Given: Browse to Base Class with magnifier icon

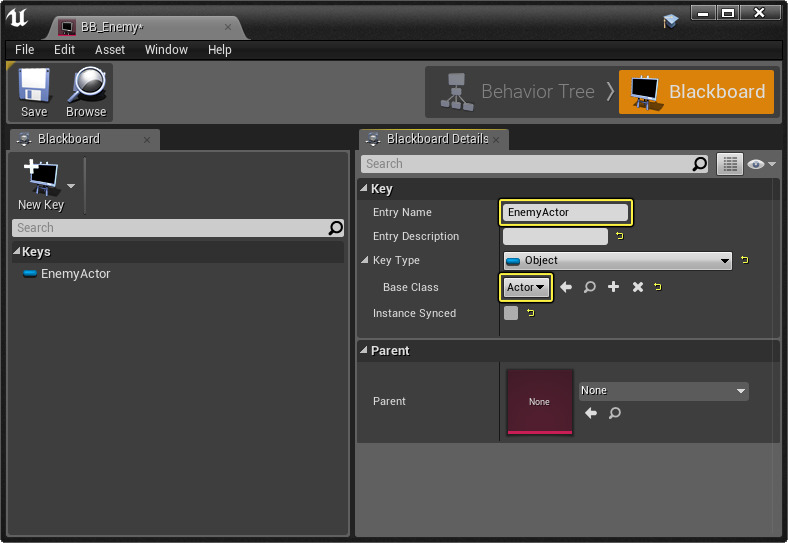Looking at the screenshot, I should (x=590, y=288).
